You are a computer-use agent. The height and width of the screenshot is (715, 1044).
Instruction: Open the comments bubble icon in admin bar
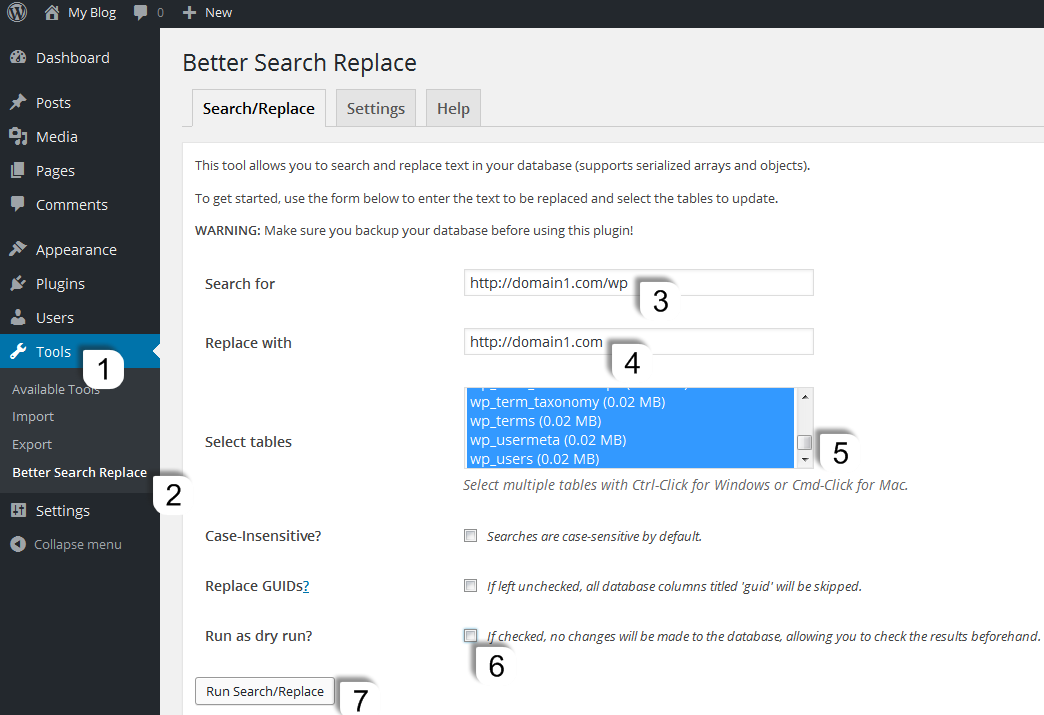(x=140, y=13)
